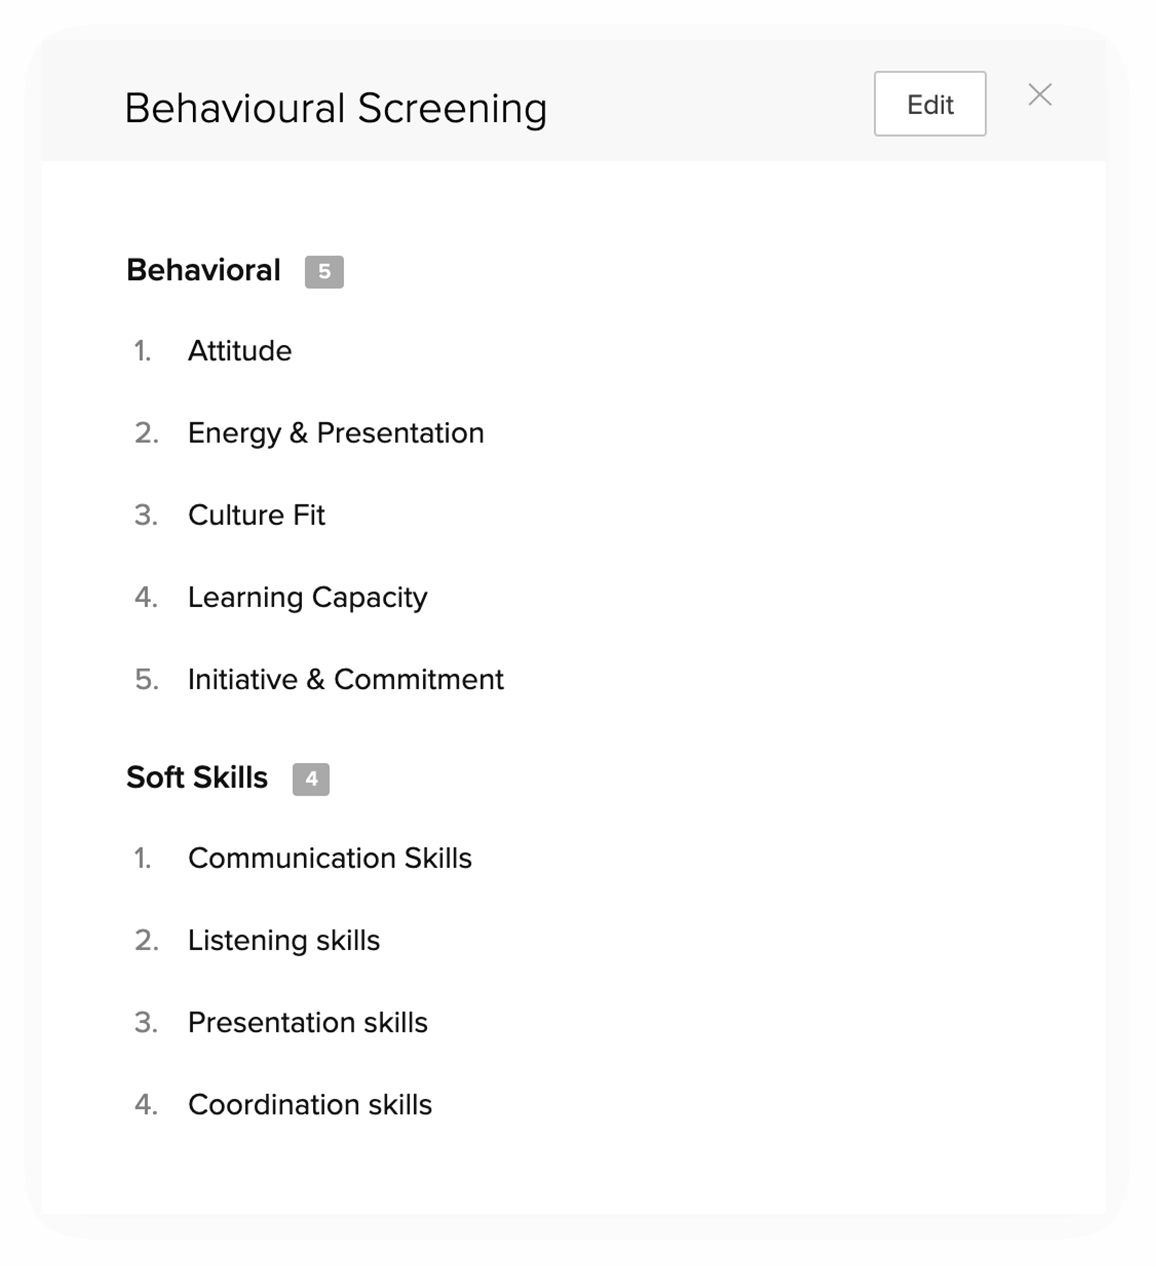Click the Attitude list item
The image size is (1156, 1266).
click(240, 351)
